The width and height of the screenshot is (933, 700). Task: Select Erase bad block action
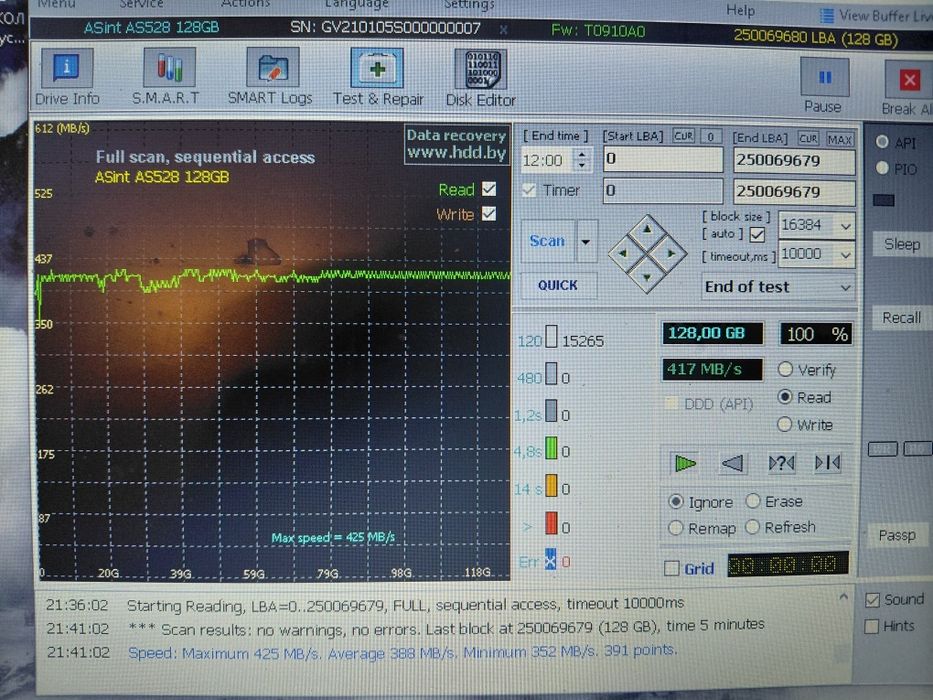click(x=753, y=501)
